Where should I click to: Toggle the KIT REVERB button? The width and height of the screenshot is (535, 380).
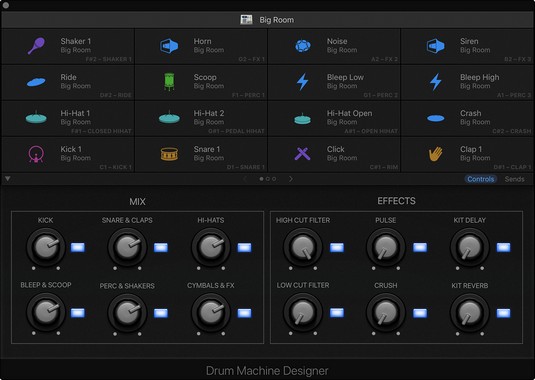504,313
